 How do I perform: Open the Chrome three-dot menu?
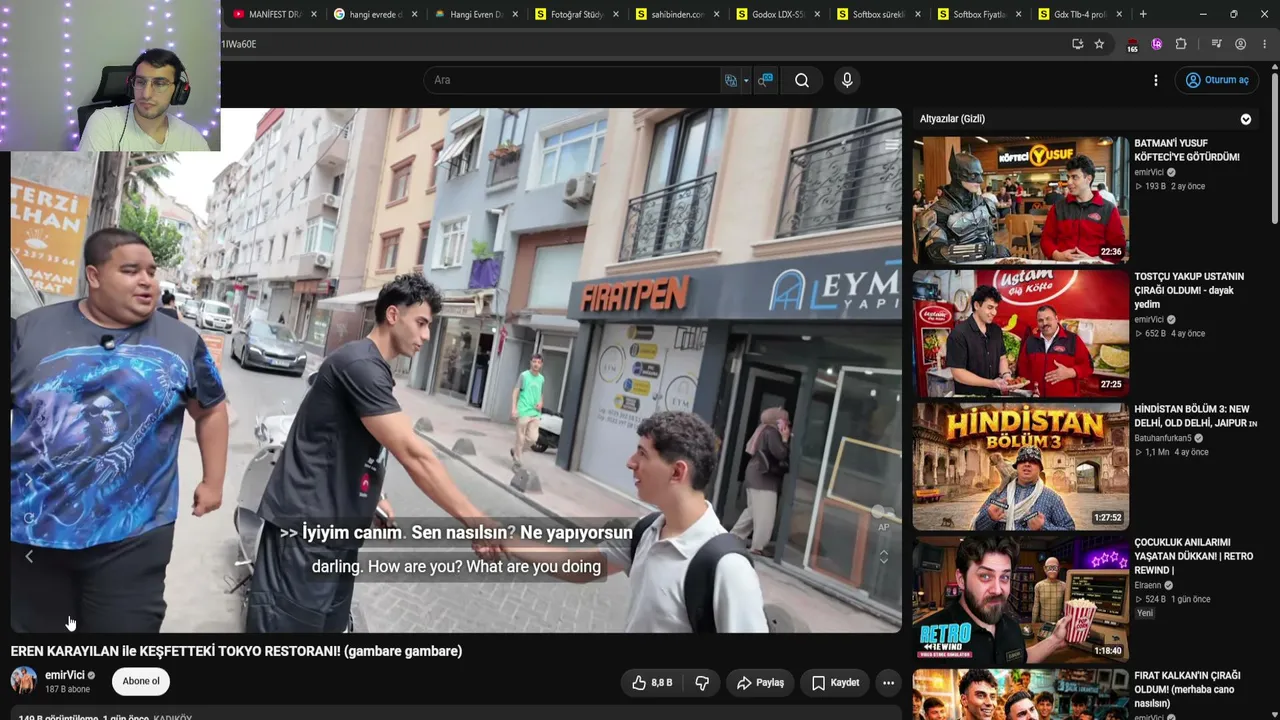[x=1265, y=44]
